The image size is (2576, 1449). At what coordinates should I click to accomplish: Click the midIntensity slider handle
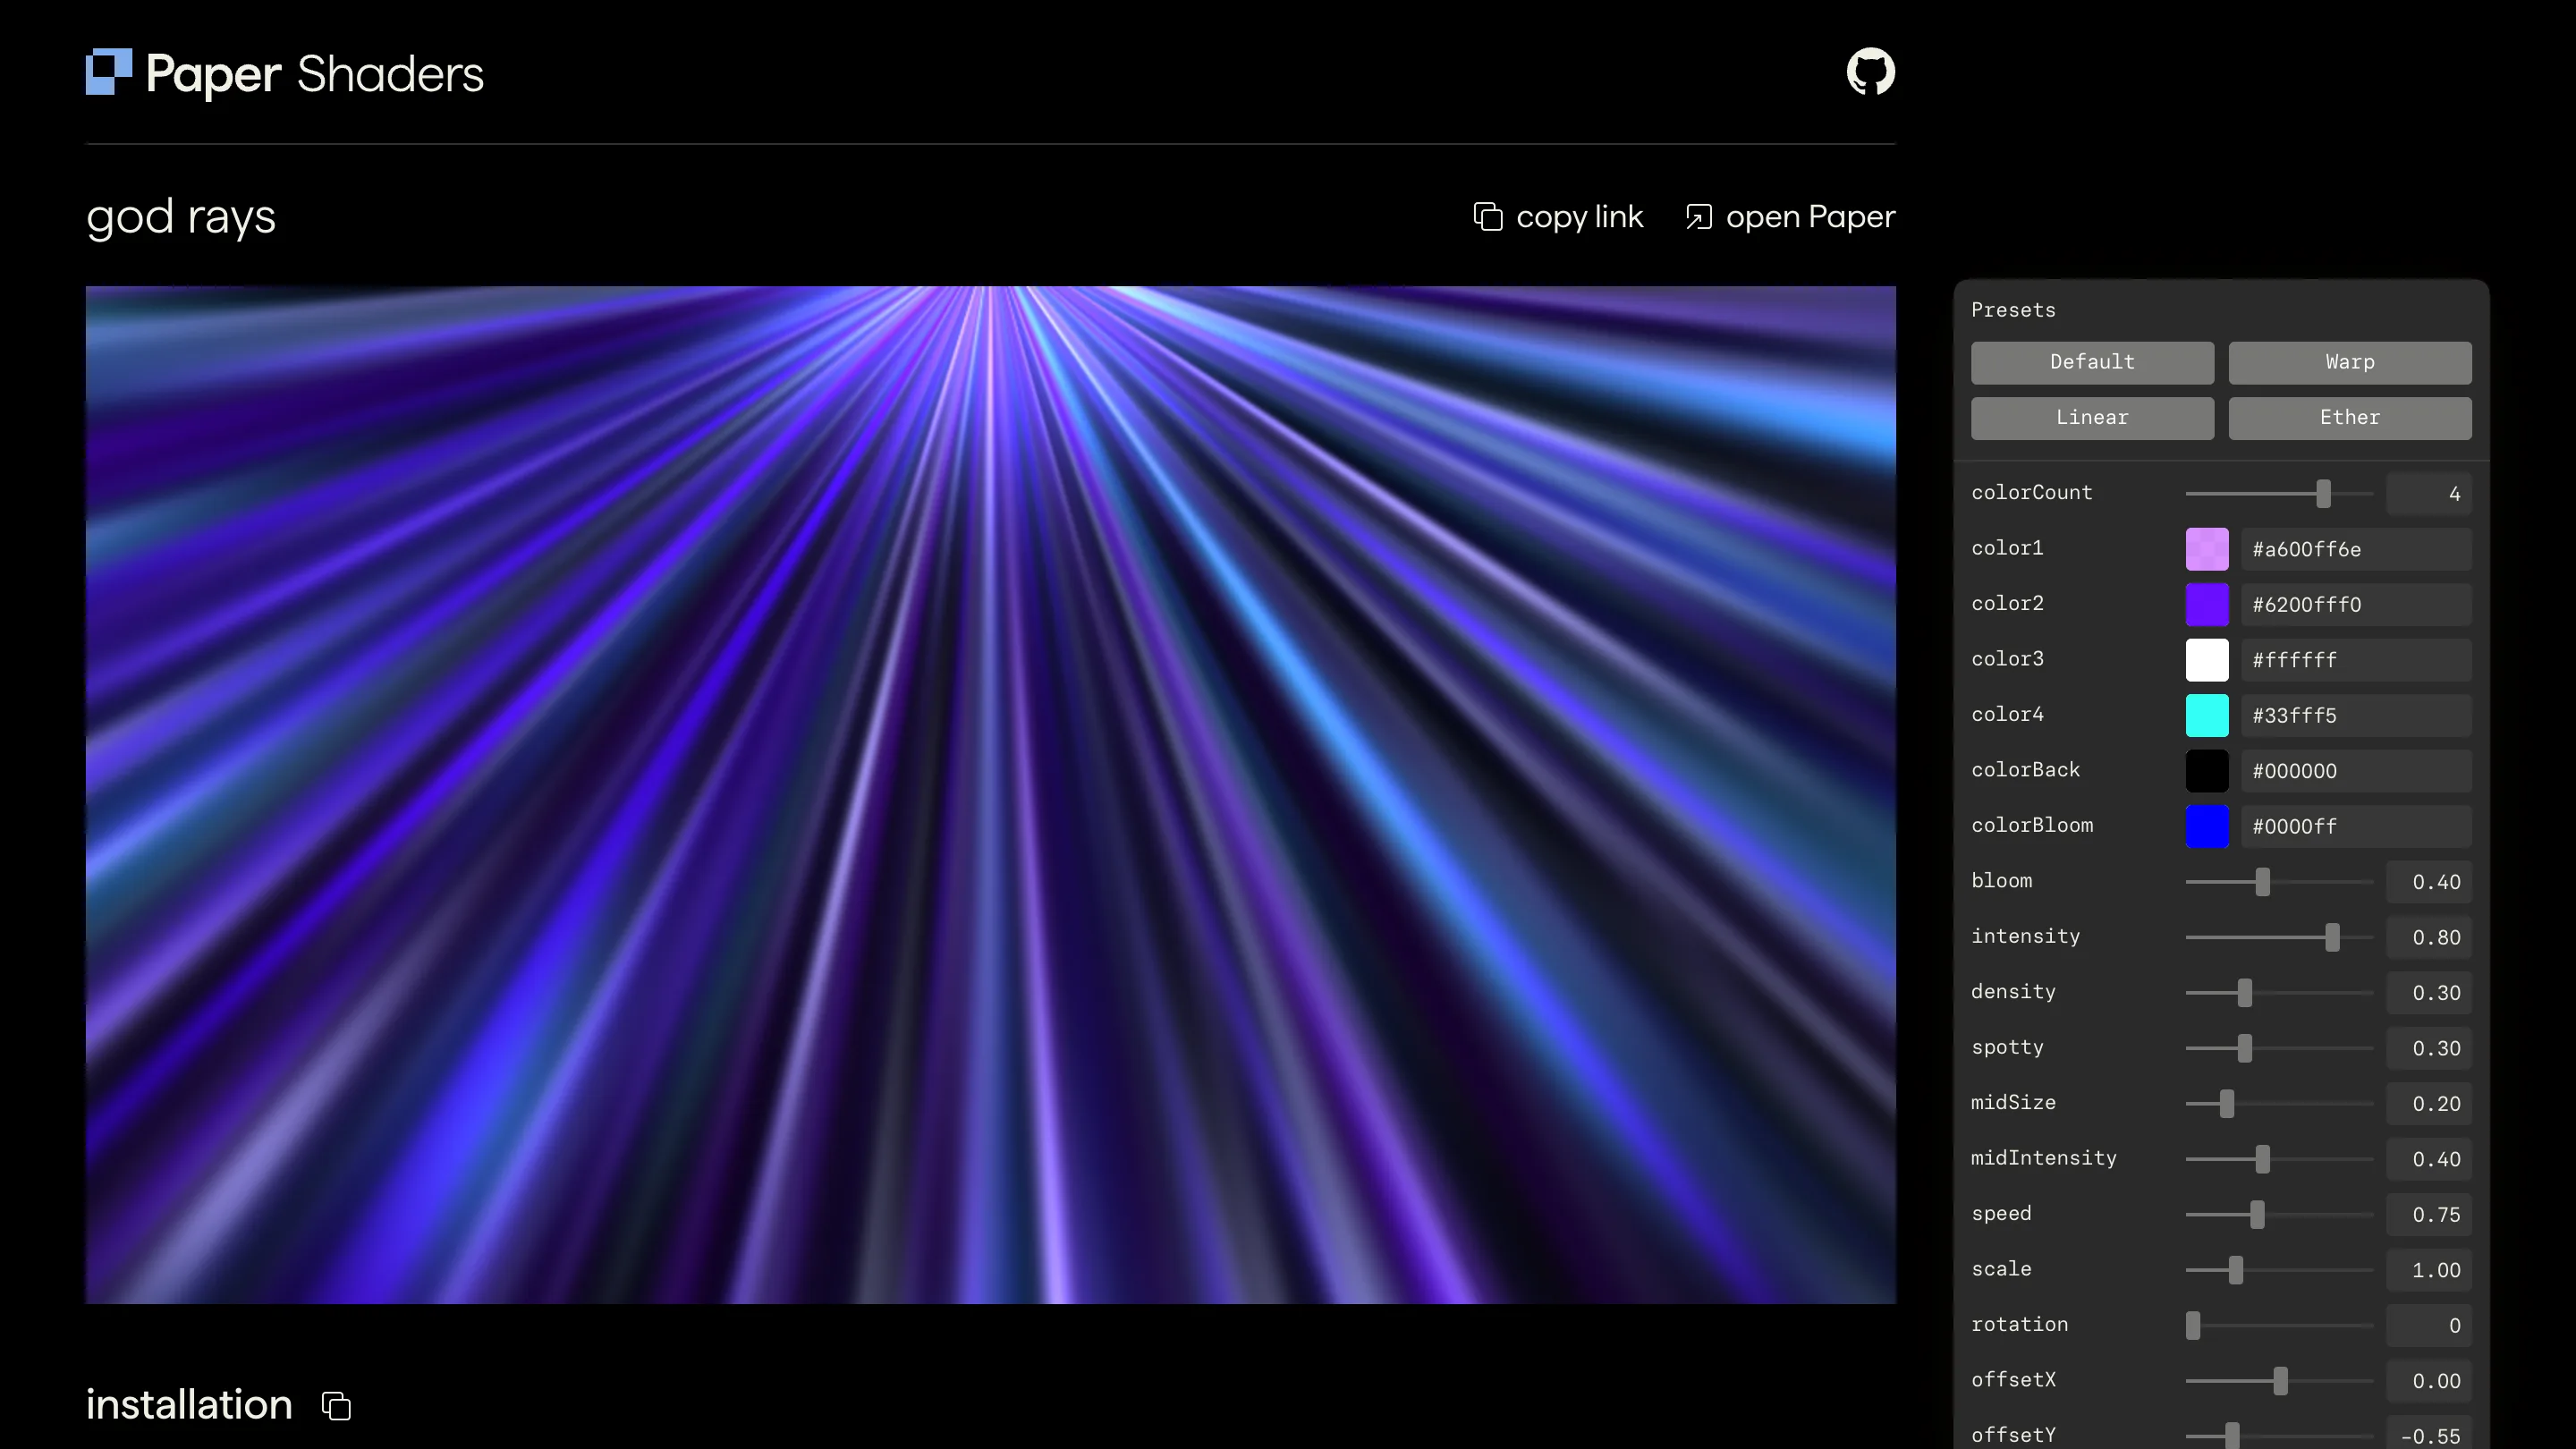tap(2263, 1159)
